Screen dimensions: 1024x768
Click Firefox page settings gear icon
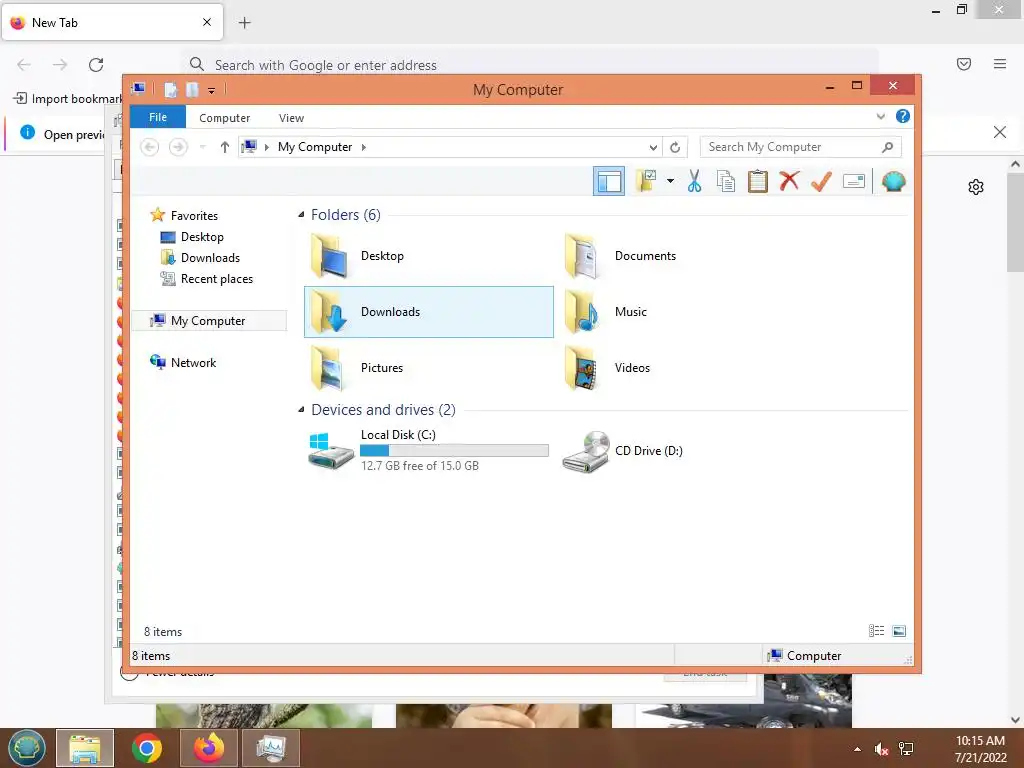pyautogui.click(x=976, y=187)
